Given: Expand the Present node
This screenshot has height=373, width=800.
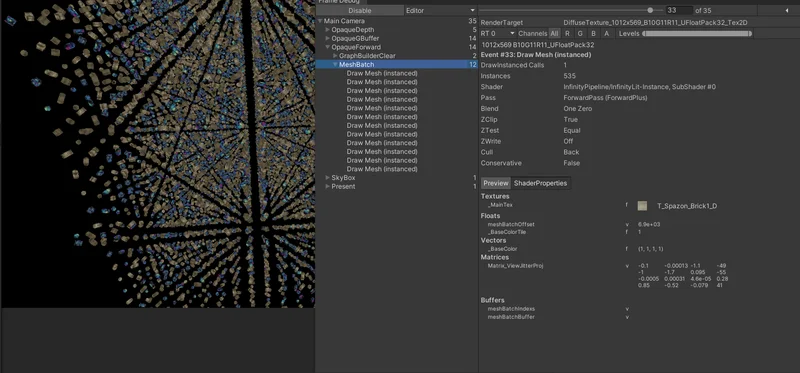Looking at the screenshot, I should coord(328,186).
